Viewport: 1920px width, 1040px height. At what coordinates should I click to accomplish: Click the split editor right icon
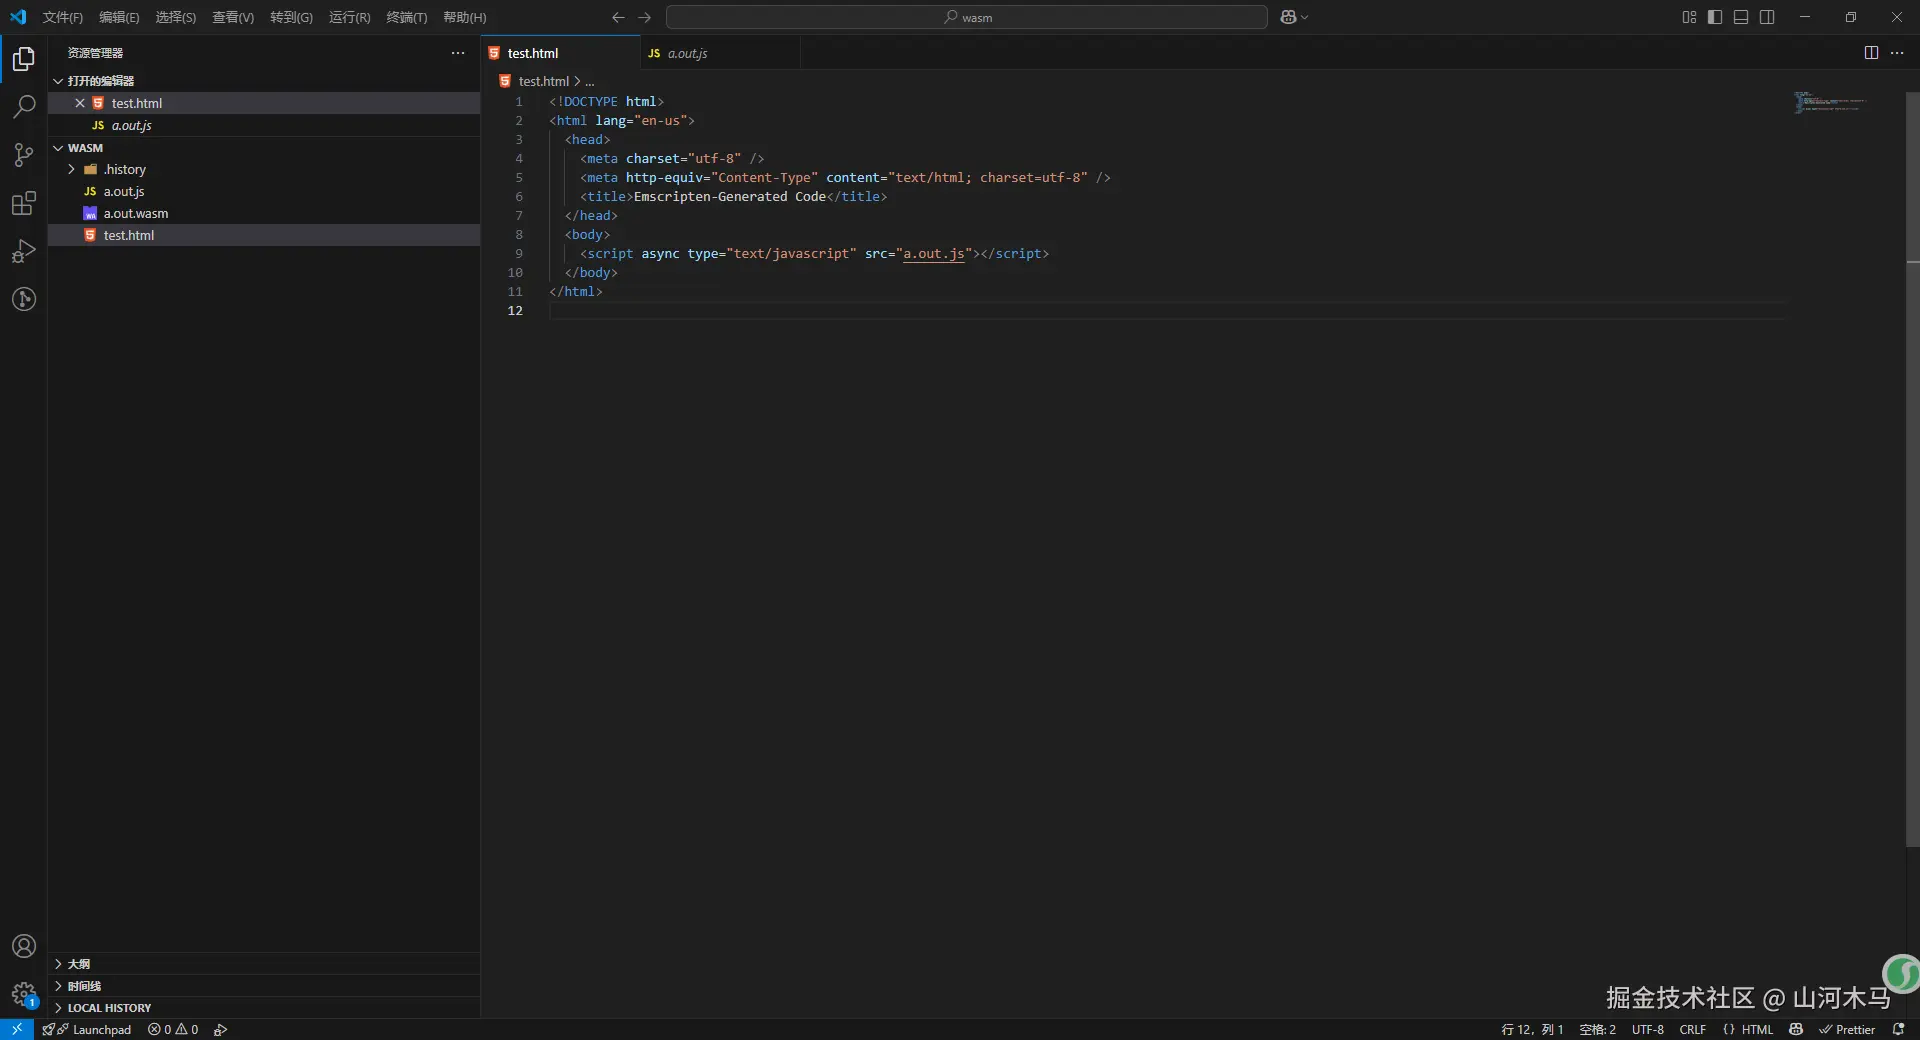tap(1871, 53)
